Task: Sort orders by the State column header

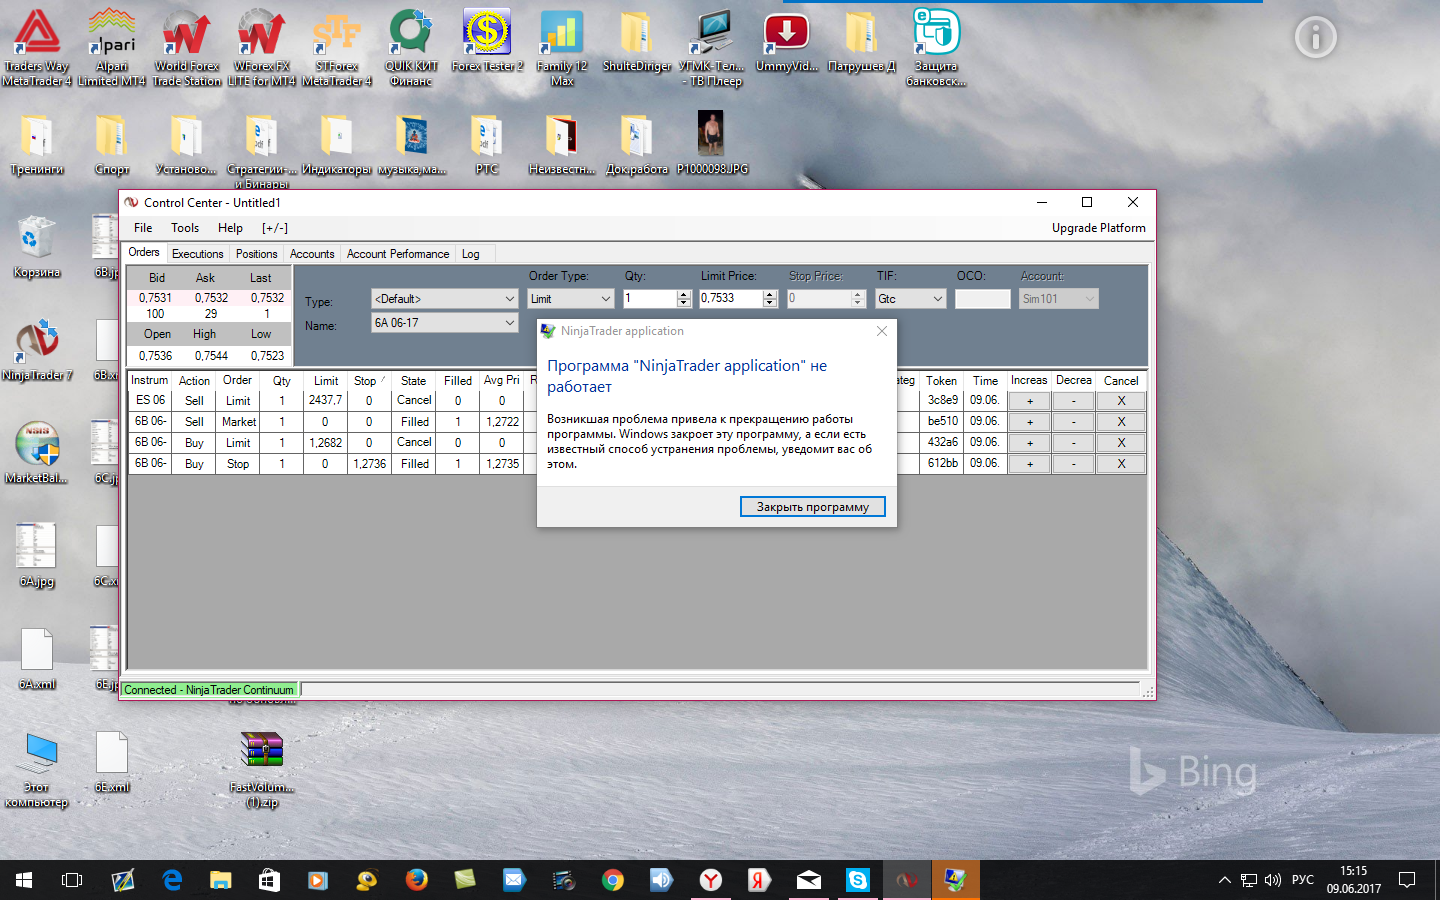Action: click(x=413, y=381)
